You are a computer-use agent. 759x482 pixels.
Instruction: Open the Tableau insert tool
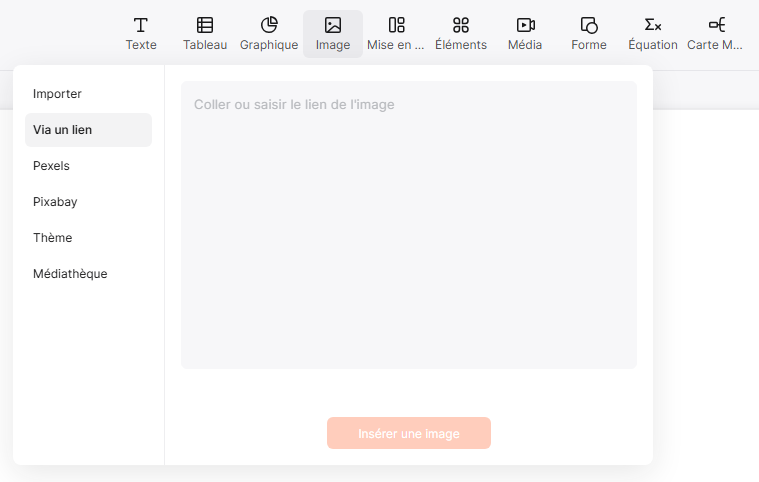coord(205,34)
